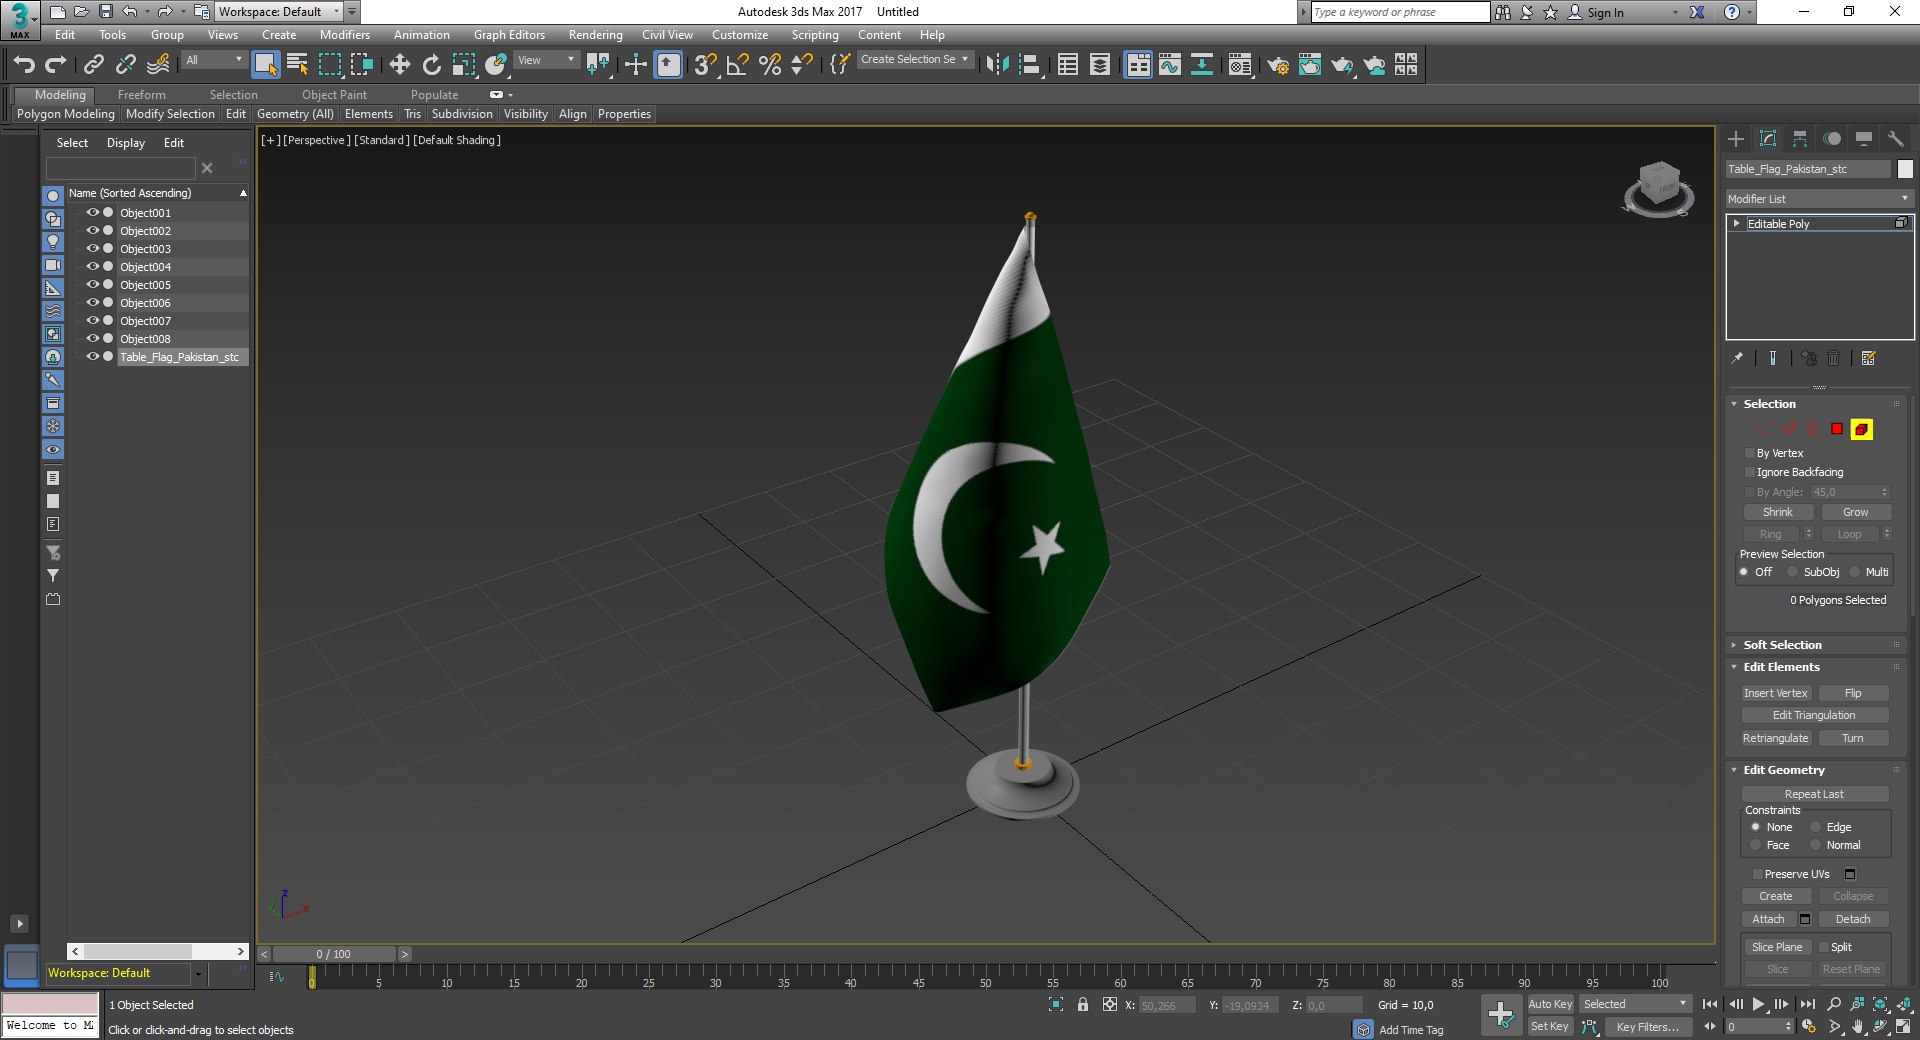Toggle Percent Snap icon
The width and height of the screenshot is (1920, 1040).
point(770,65)
